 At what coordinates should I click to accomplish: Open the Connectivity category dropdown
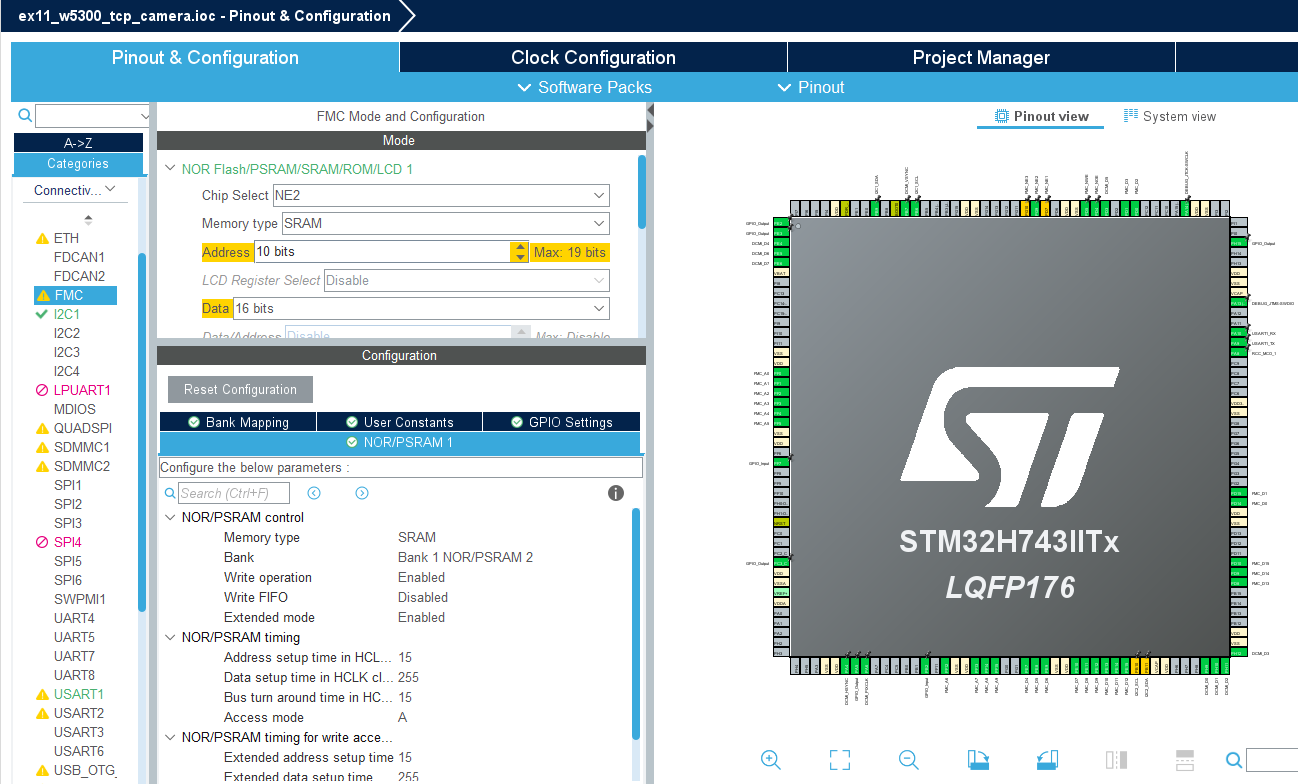109,190
